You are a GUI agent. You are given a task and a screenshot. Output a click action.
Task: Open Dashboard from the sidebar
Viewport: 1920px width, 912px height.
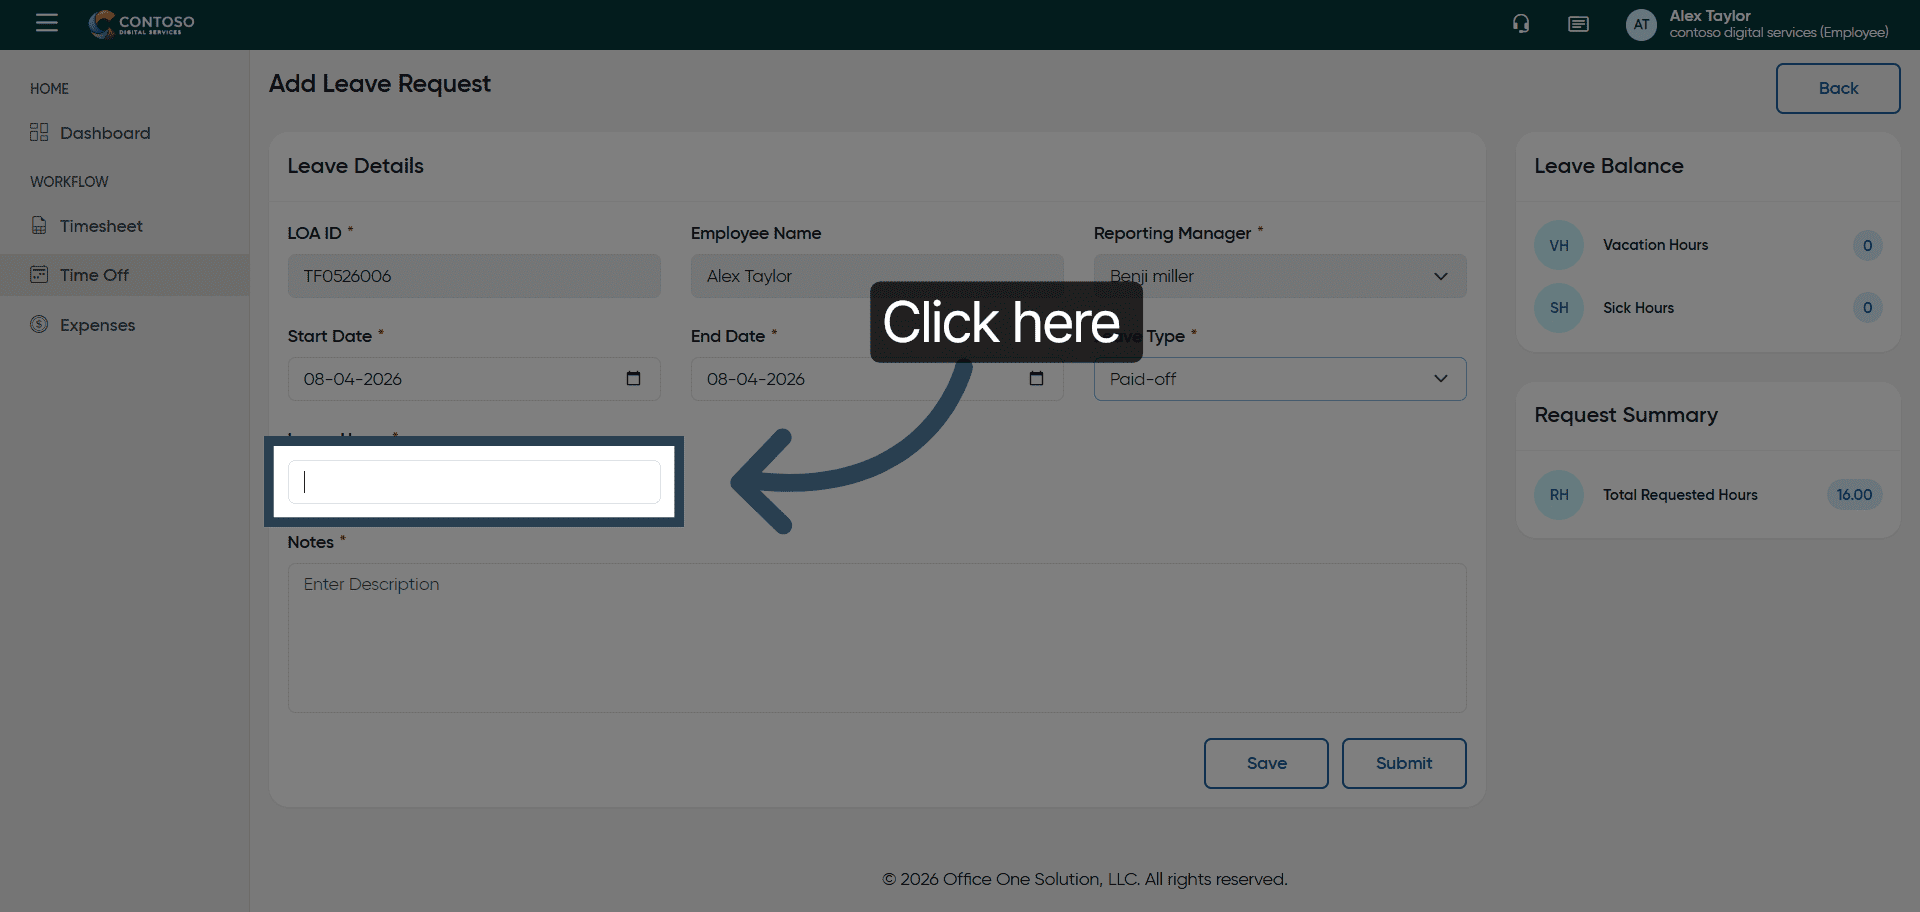pos(105,133)
